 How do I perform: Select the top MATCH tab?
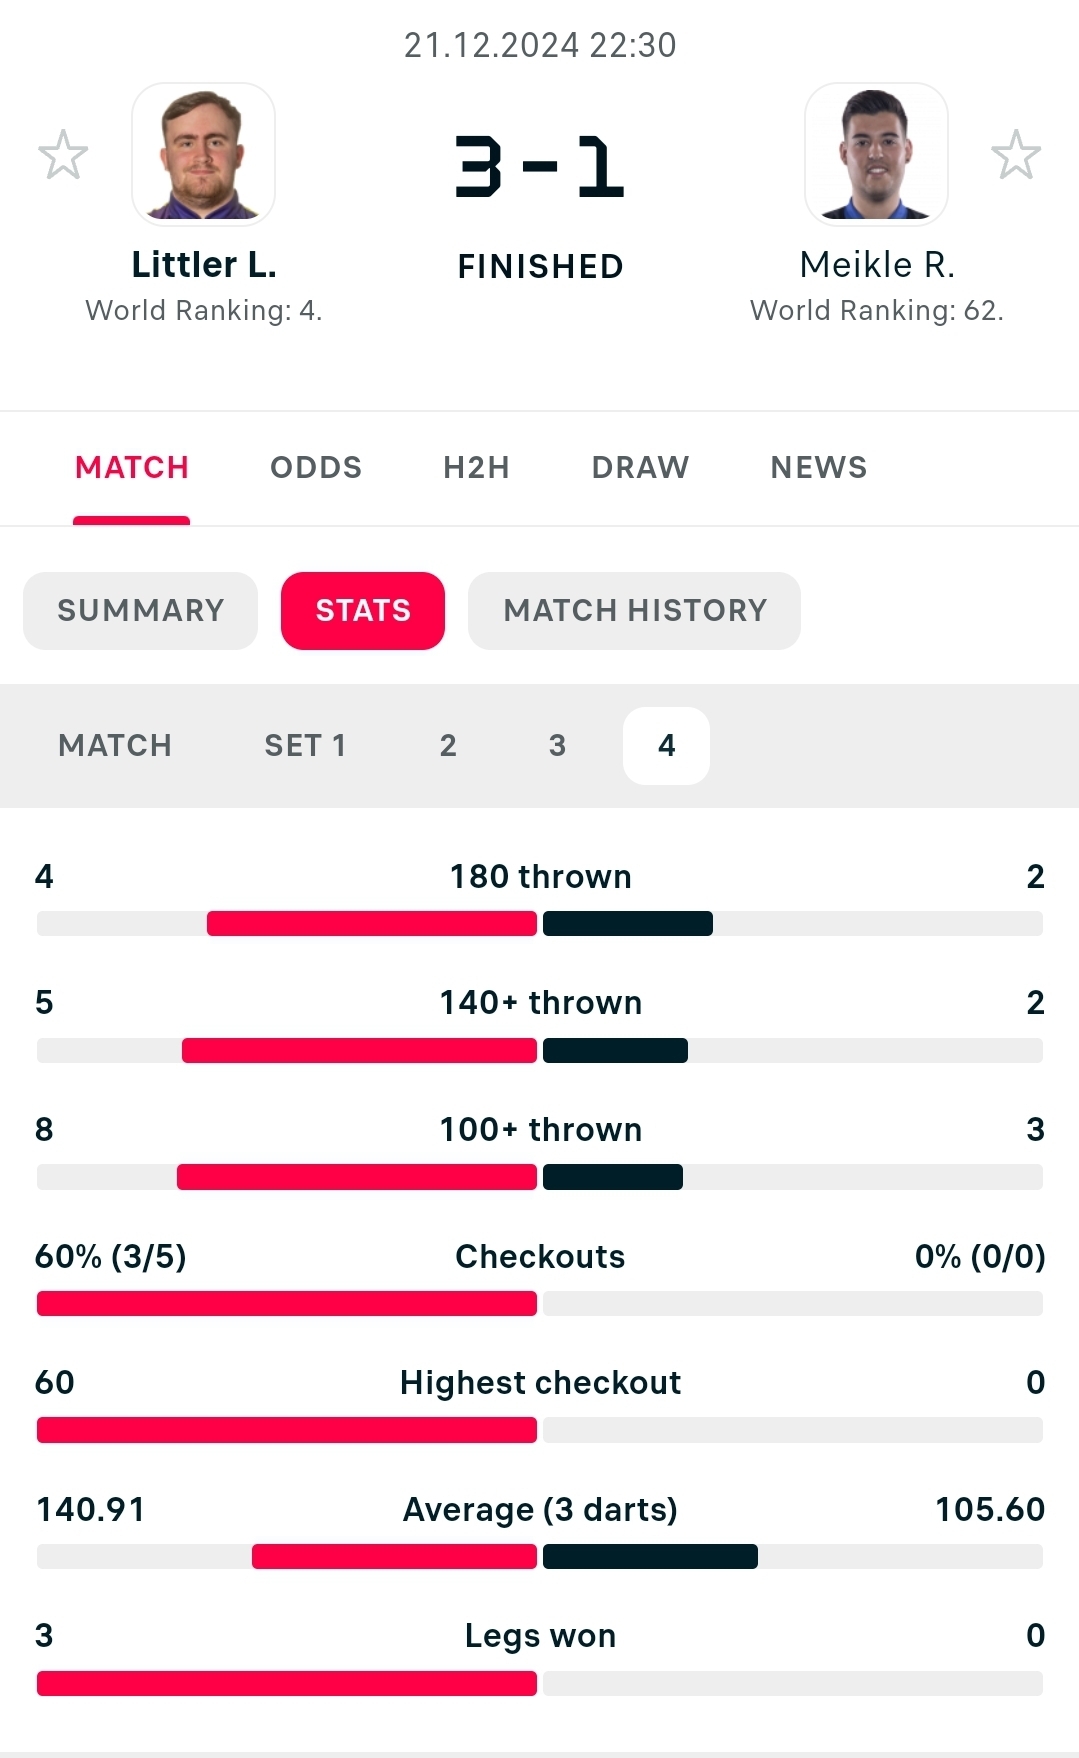coord(132,467)
